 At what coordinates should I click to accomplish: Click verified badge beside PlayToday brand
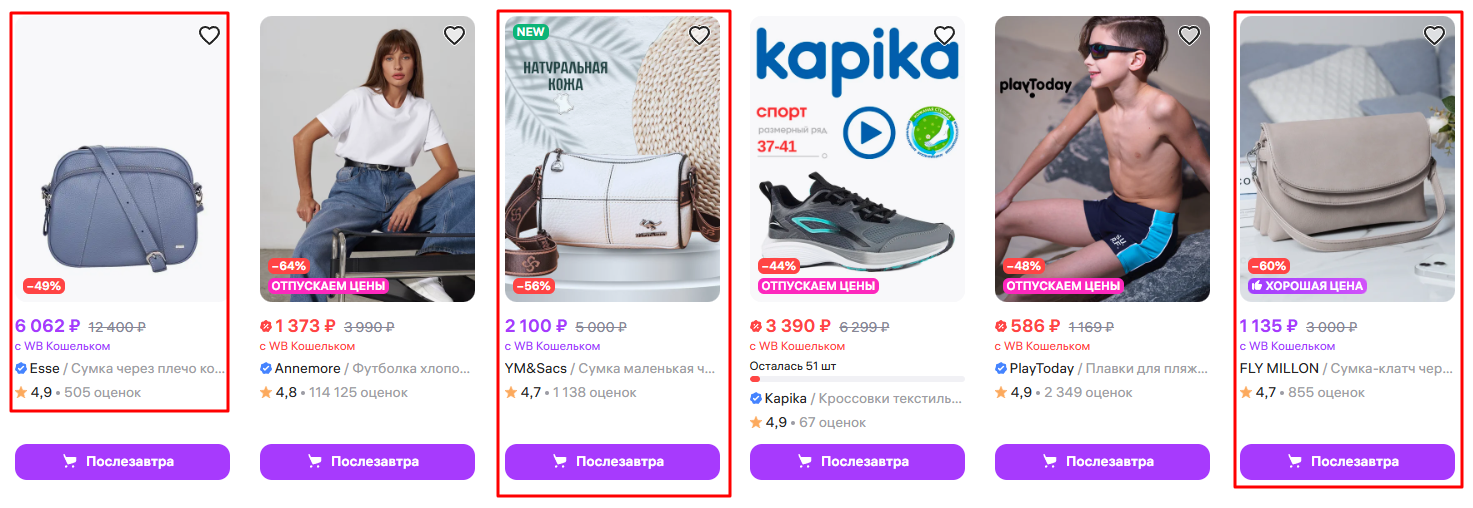1001,368
